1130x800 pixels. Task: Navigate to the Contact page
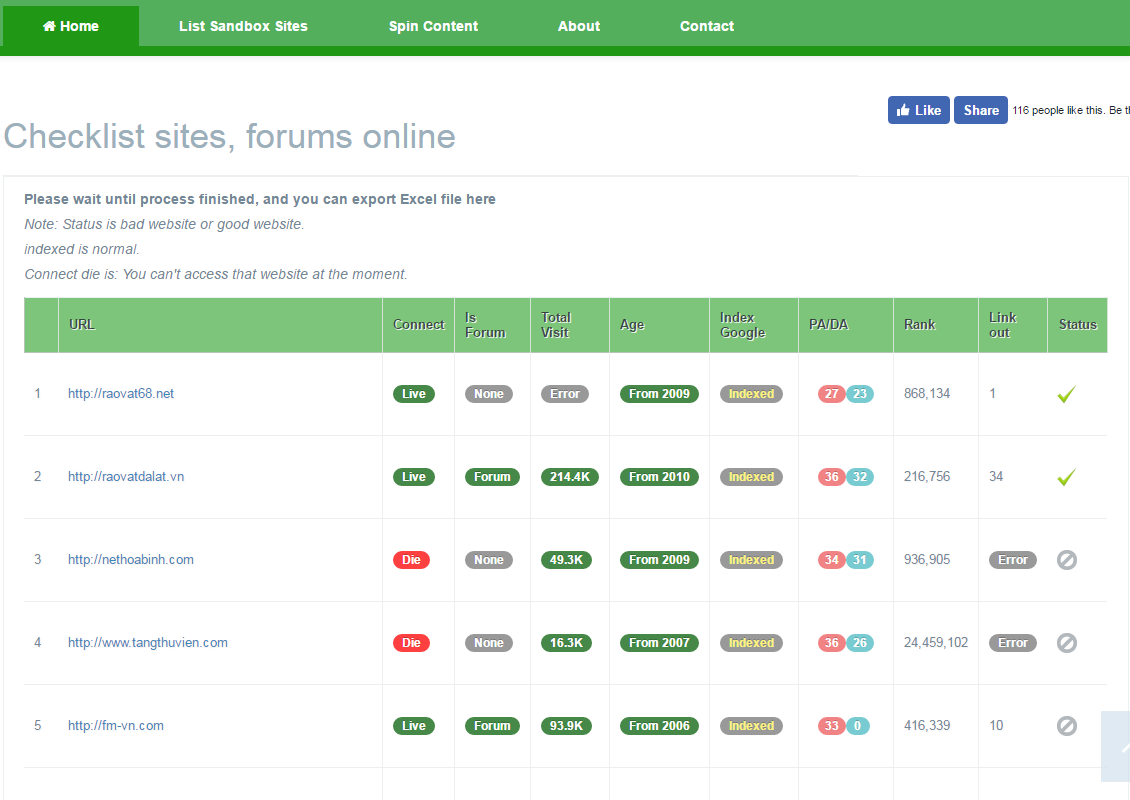707,26
